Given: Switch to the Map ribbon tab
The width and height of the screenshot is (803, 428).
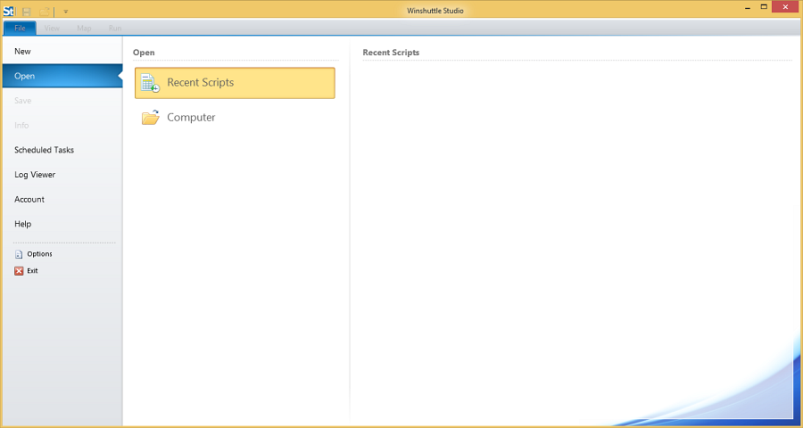Looking at the screenshot, I should pos(84,28).
